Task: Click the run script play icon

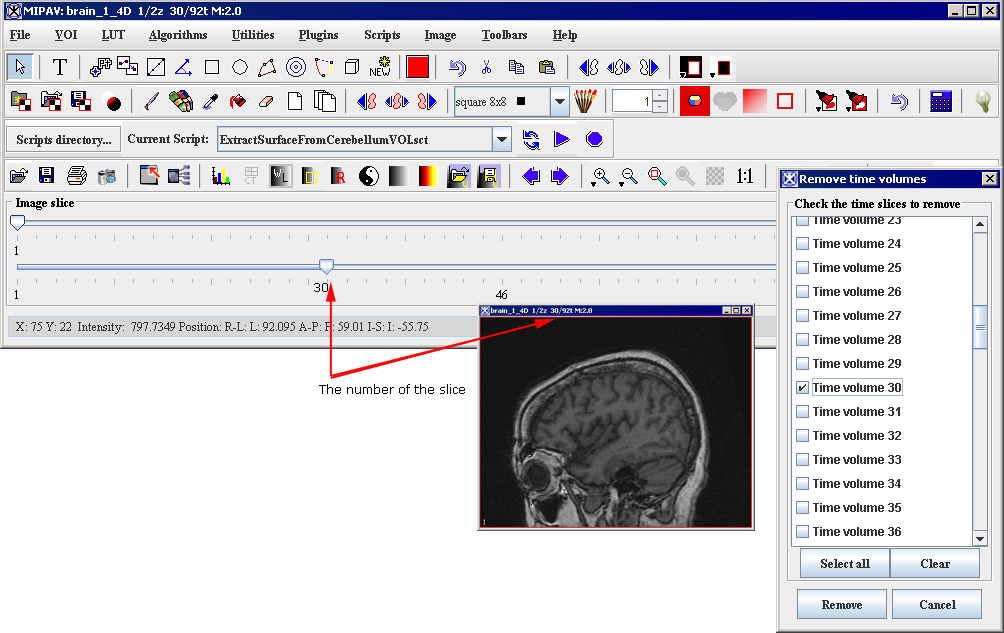Action: [562, 139]
